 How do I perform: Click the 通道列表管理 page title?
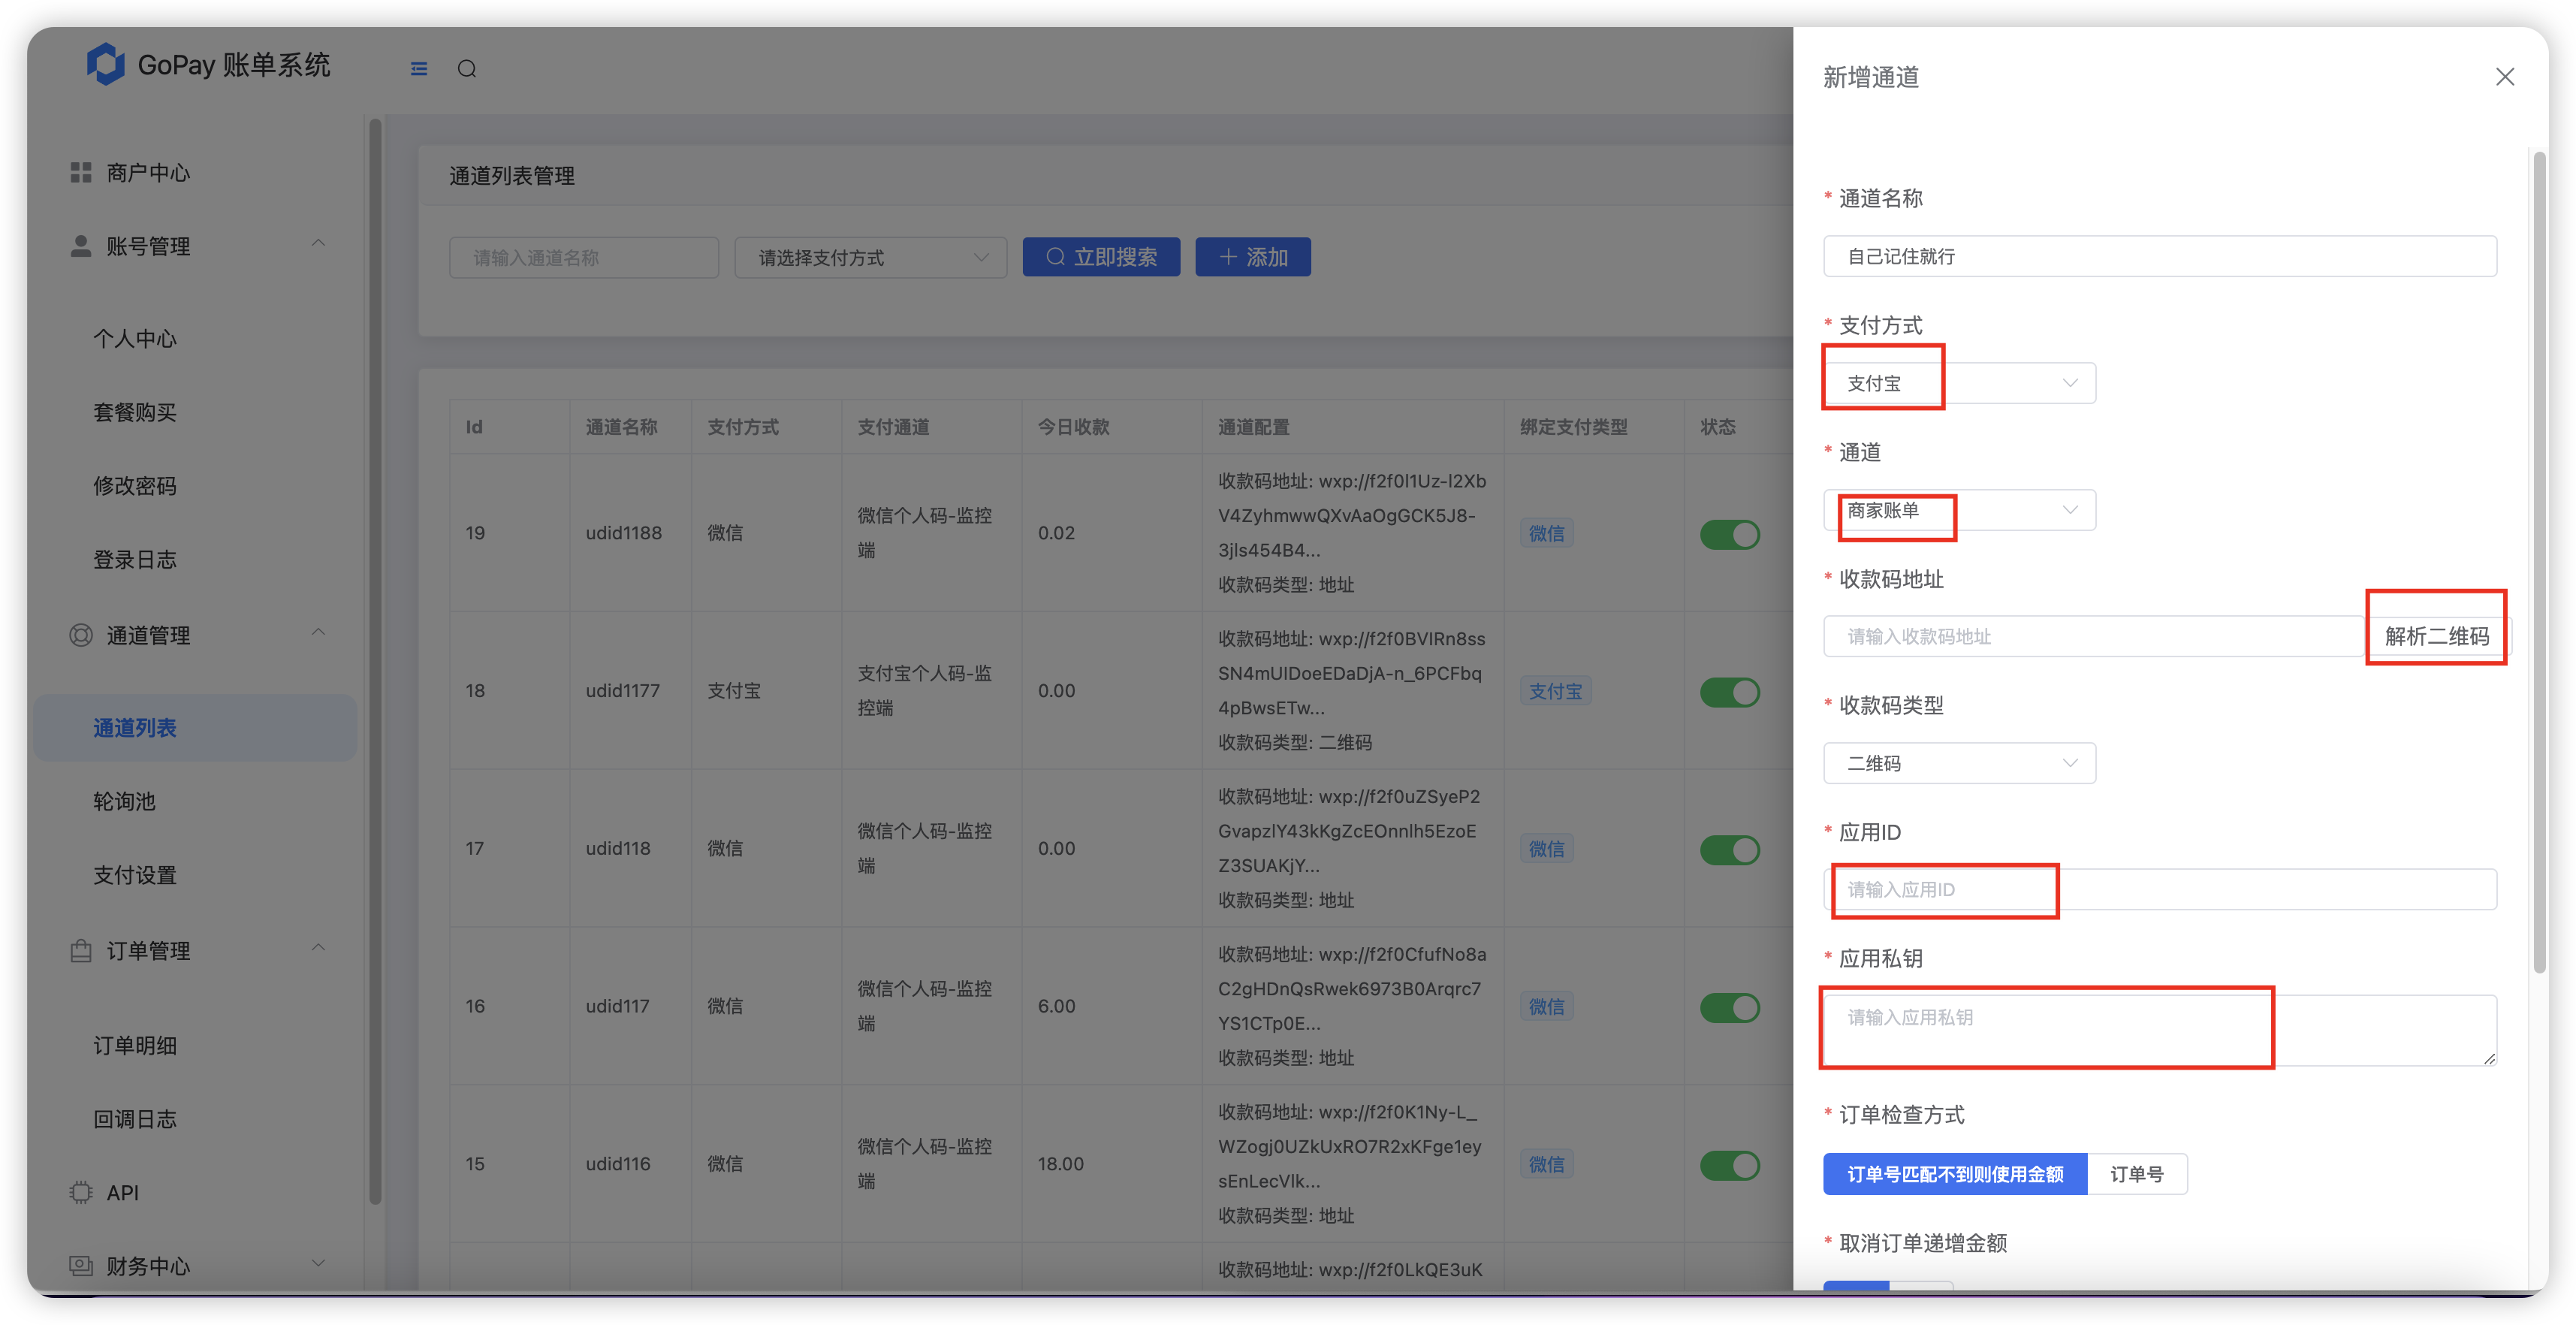pos(511,176)
